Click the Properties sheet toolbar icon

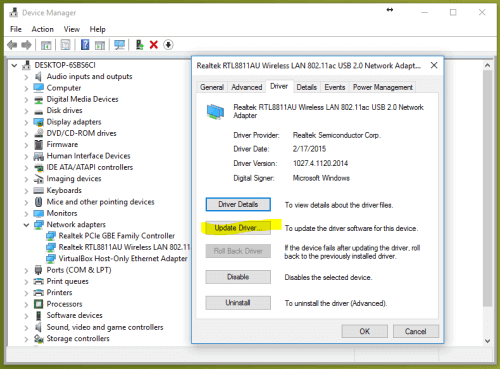tap(65, 45)
